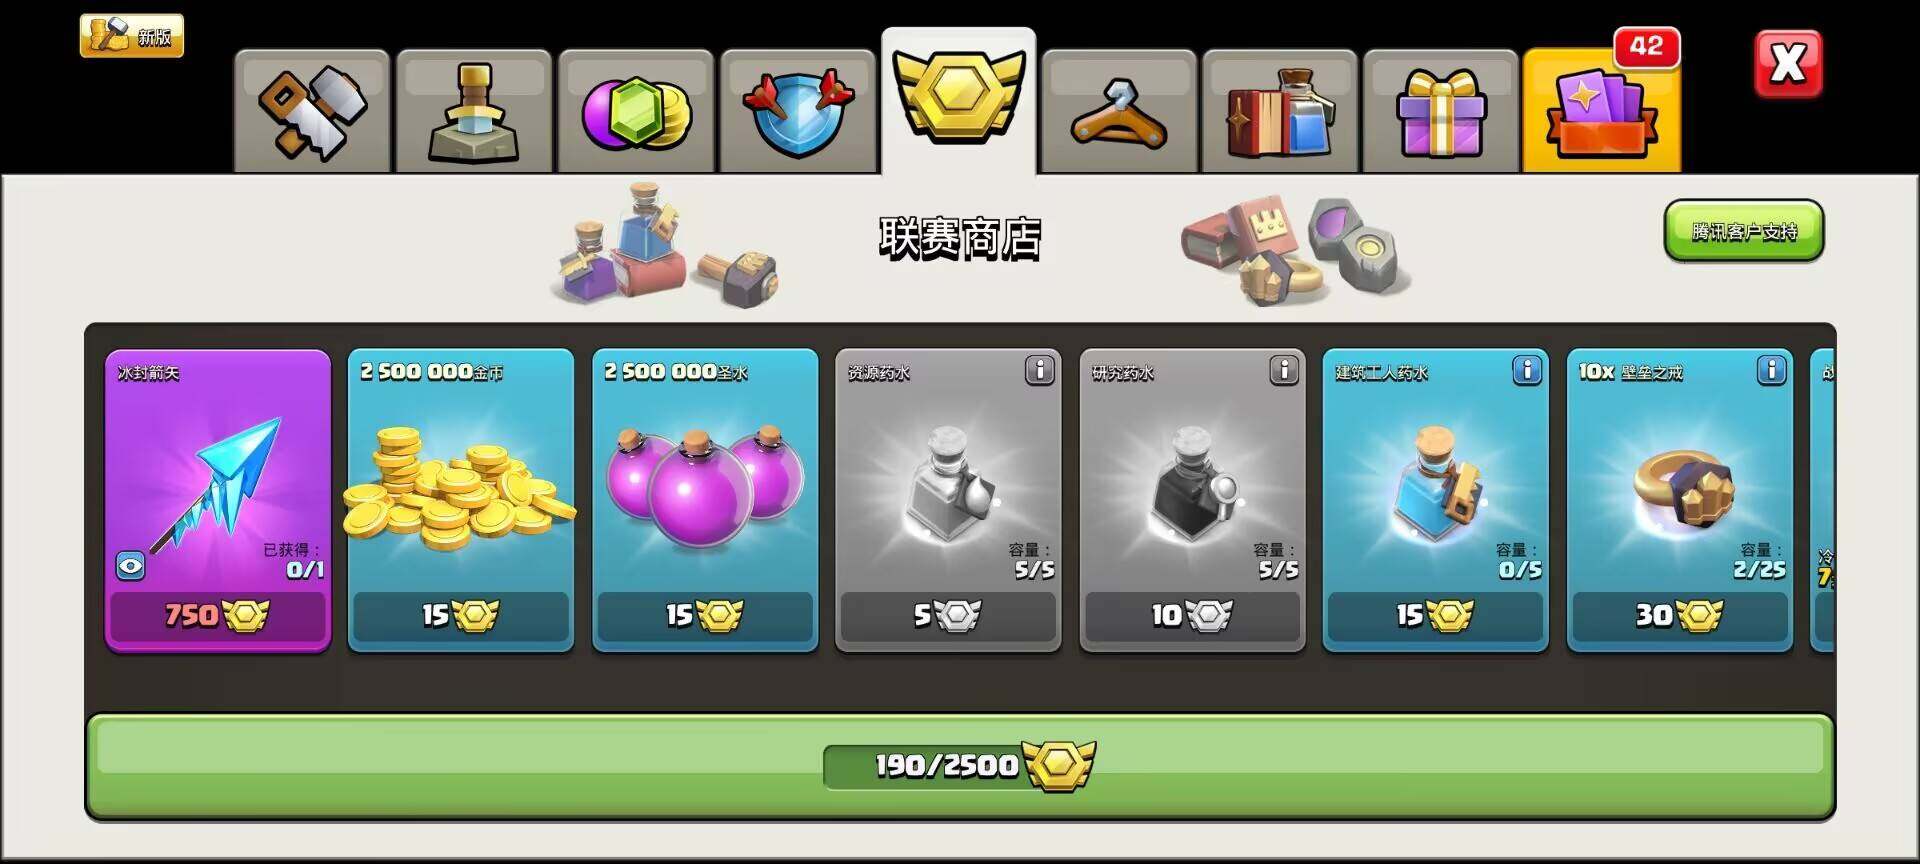The image size is (1920, 864).
Task: Show info for 壁垒之戒 card
Action: pos(1771,370)
